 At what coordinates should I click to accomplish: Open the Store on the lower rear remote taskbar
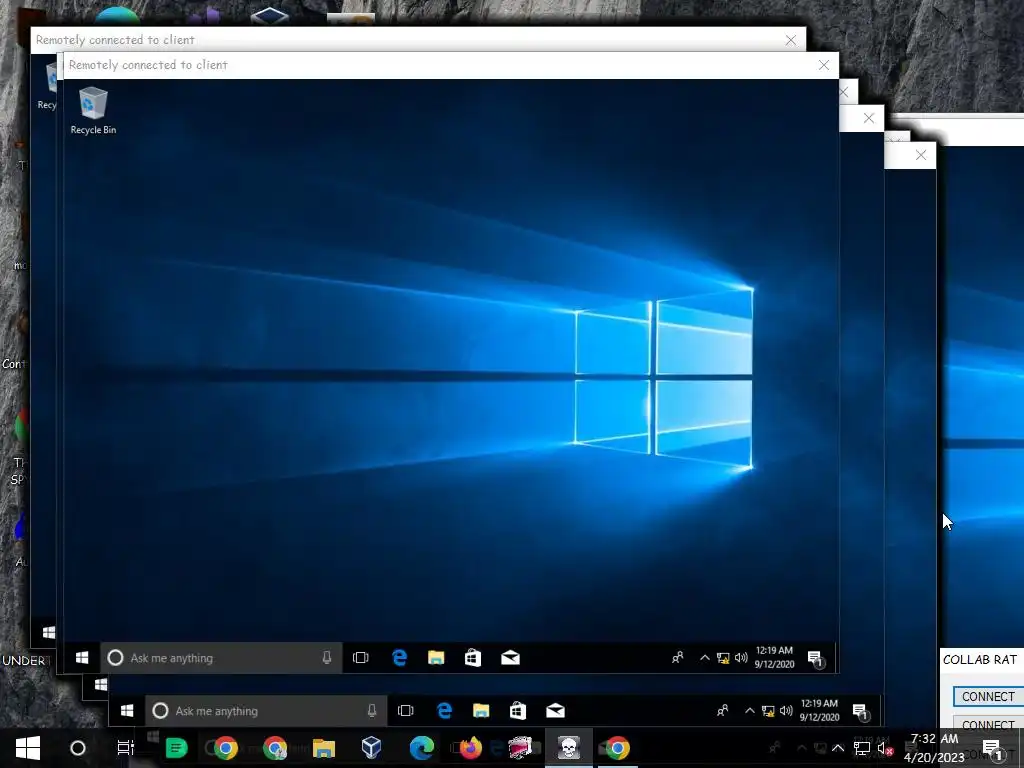pyautogui.click(x=518, y=711)
